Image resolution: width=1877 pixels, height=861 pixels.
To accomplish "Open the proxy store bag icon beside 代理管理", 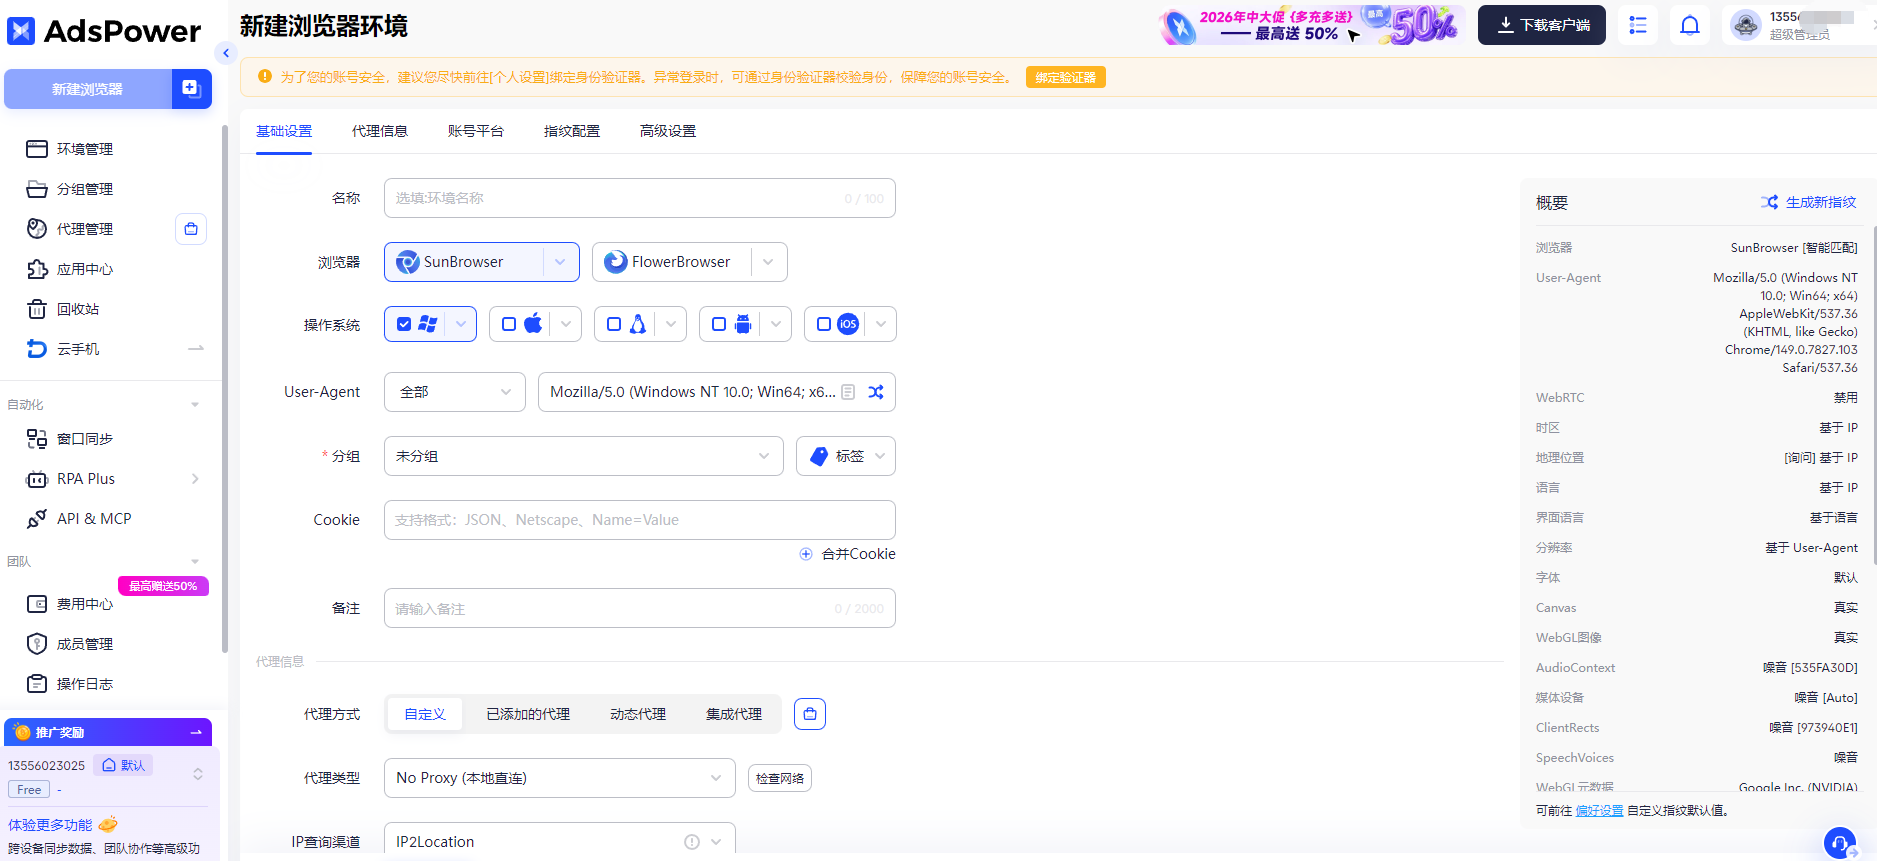I will 191,229.
